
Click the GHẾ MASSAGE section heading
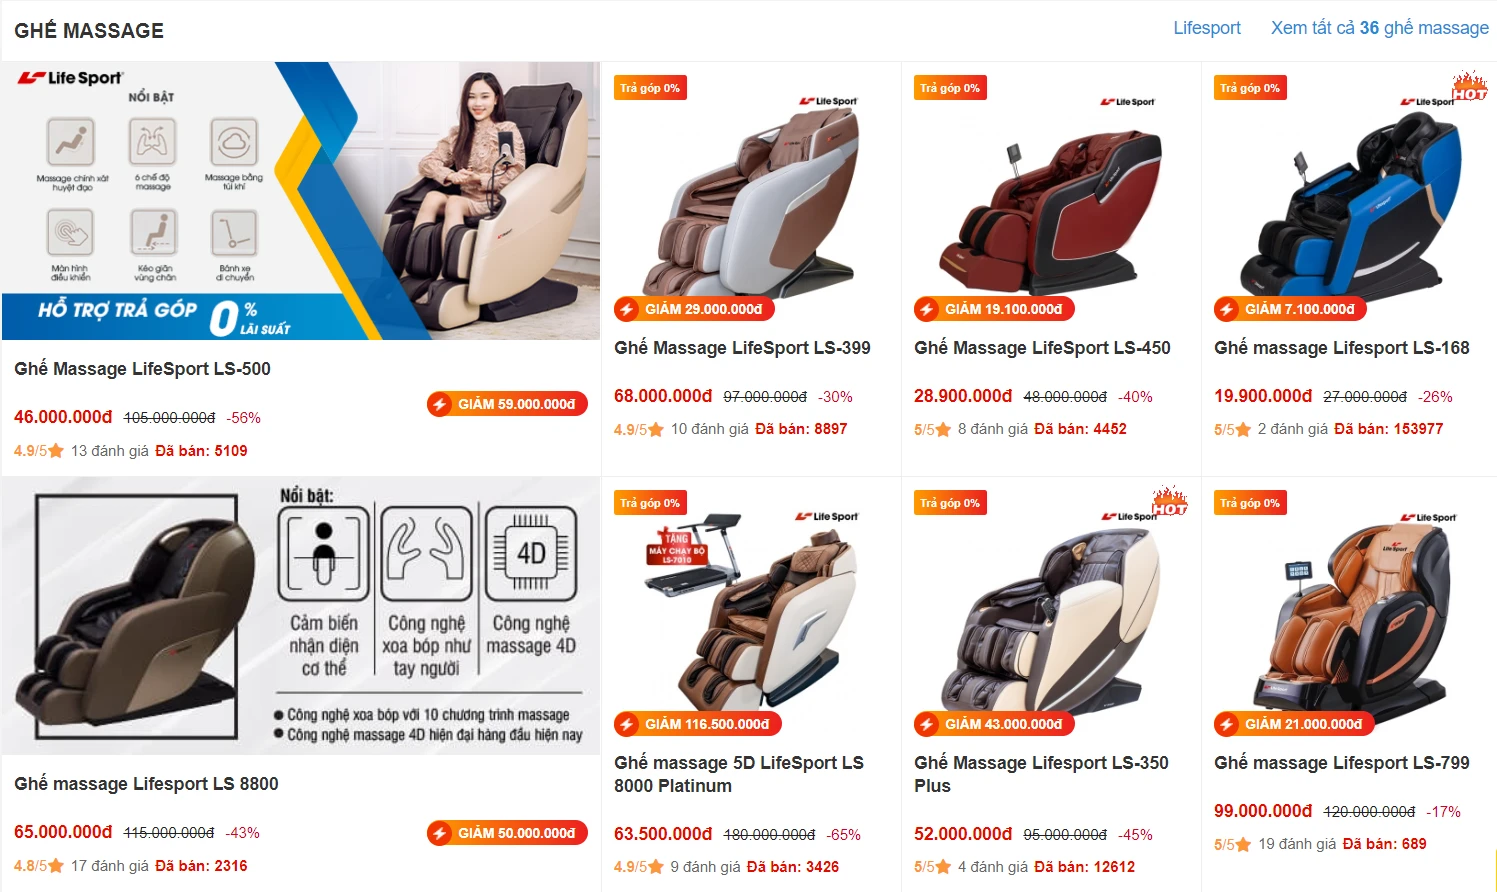89,31
